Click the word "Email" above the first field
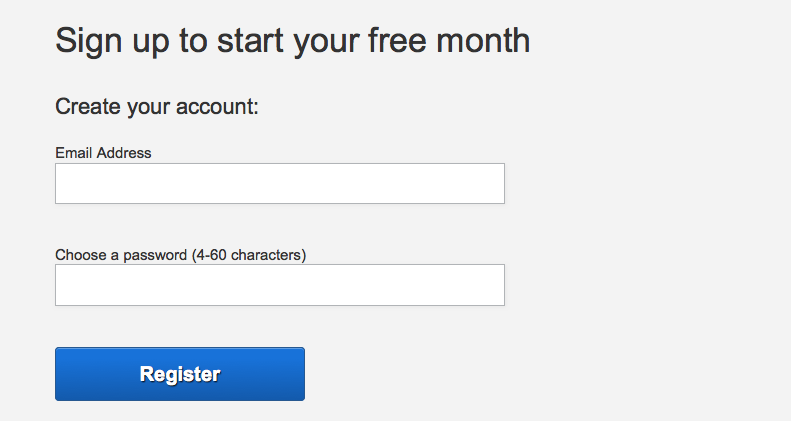791x421 pixels. (x=74, y=153)
